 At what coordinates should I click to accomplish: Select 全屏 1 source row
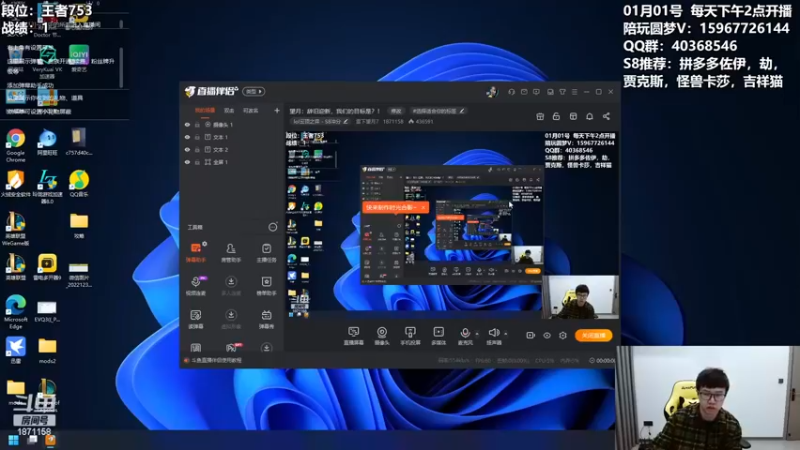(232, 162)
